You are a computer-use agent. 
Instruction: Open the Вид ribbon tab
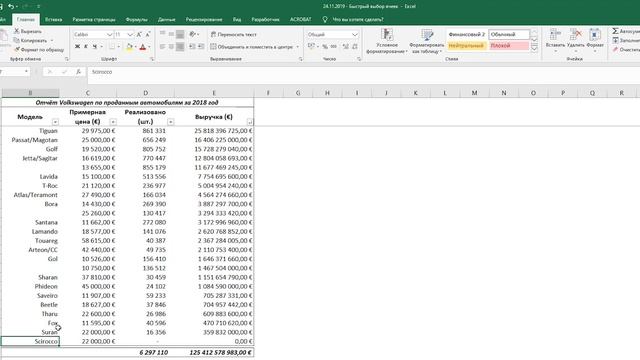coord(237,19)
